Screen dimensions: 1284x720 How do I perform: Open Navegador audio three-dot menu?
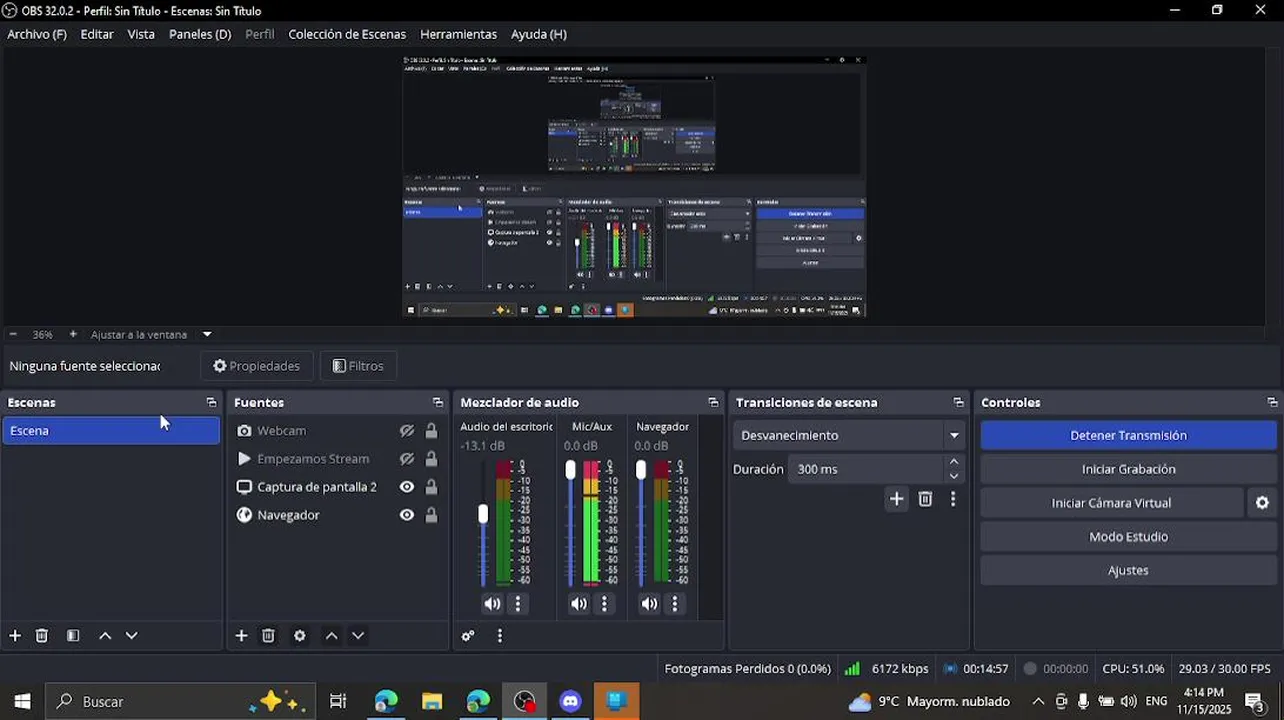(x=675, y=604)
